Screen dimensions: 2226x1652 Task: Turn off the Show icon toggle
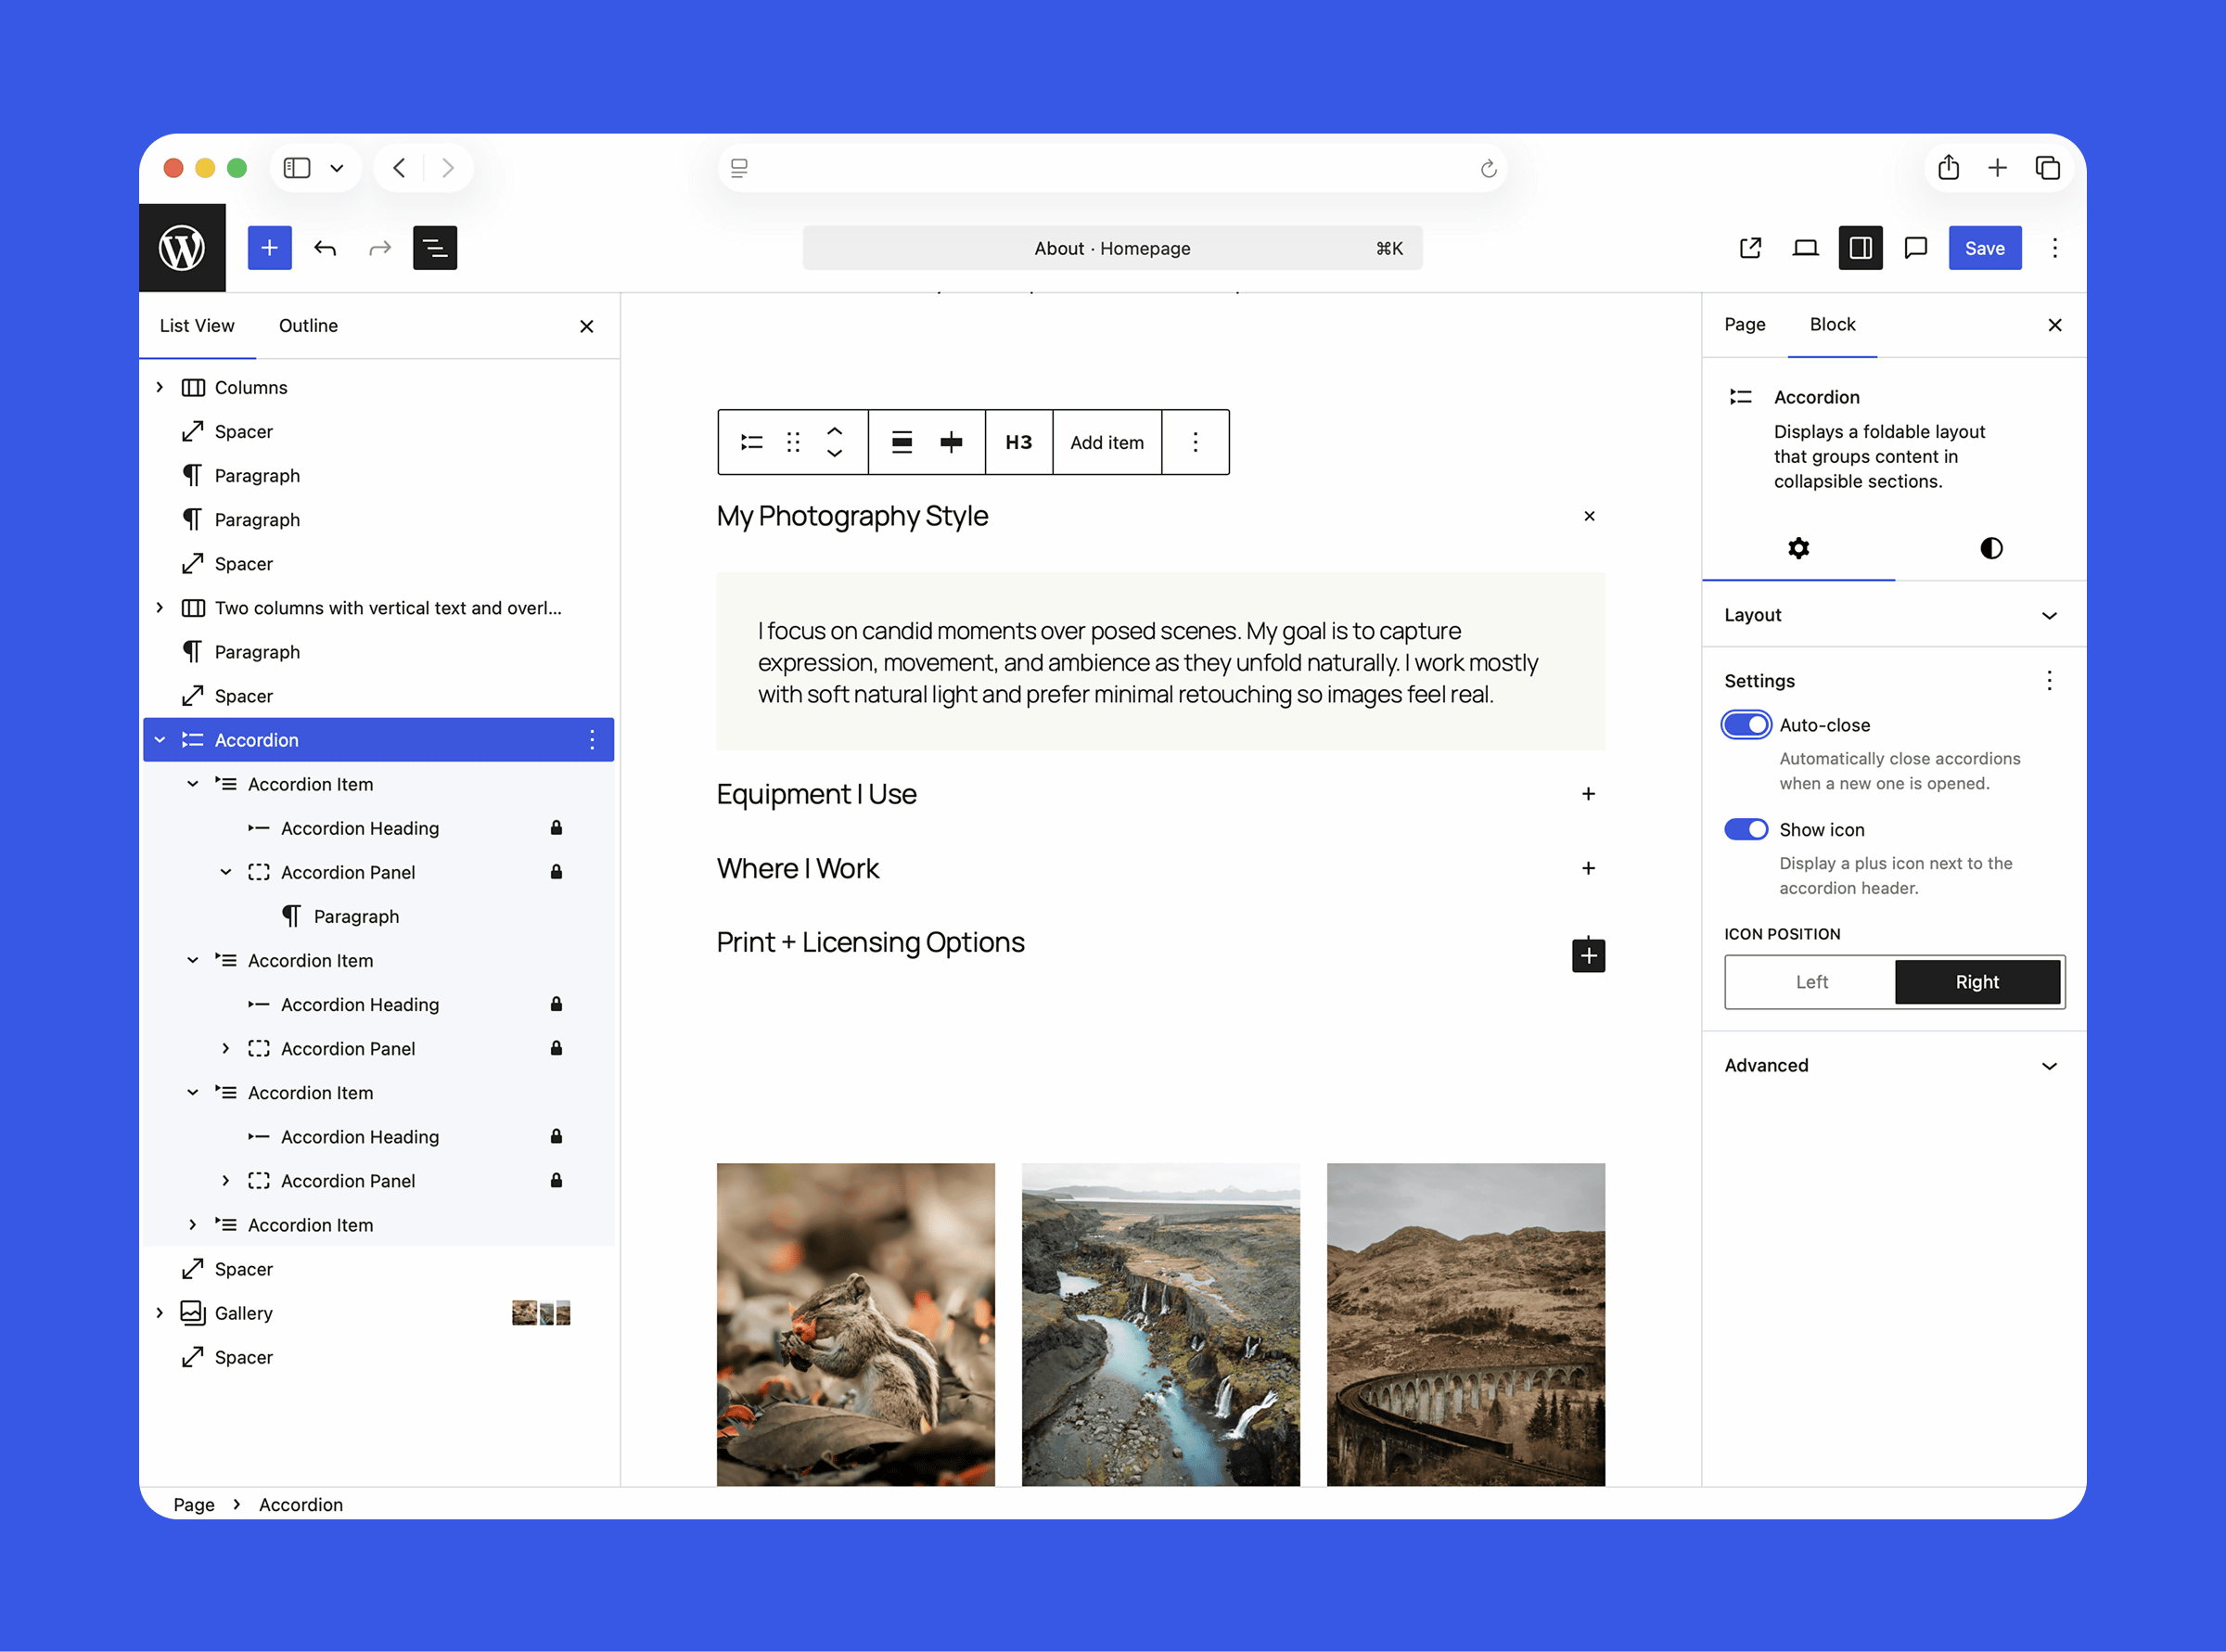1746,829
